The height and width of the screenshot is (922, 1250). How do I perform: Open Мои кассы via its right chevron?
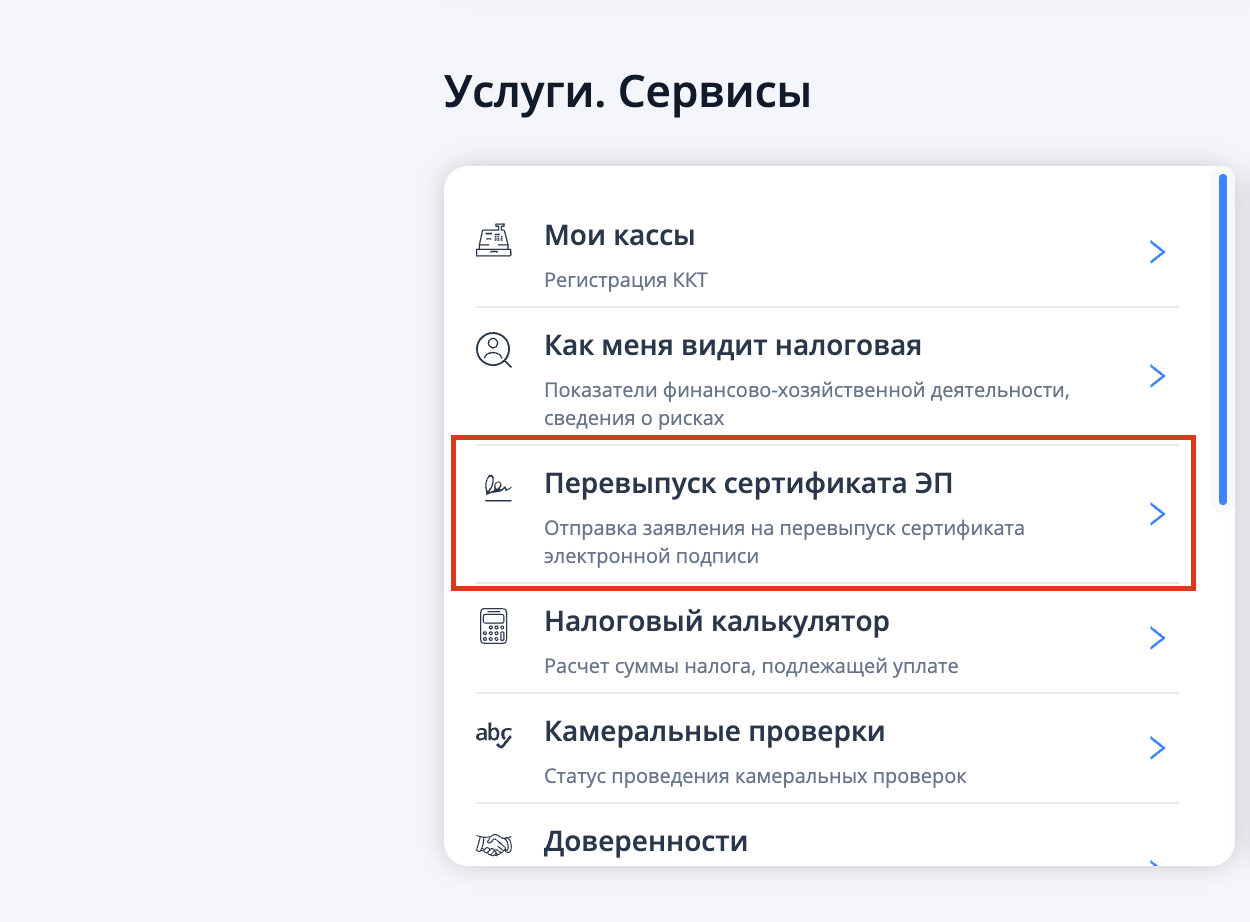pyautogui.click(x=1157, y=251)
